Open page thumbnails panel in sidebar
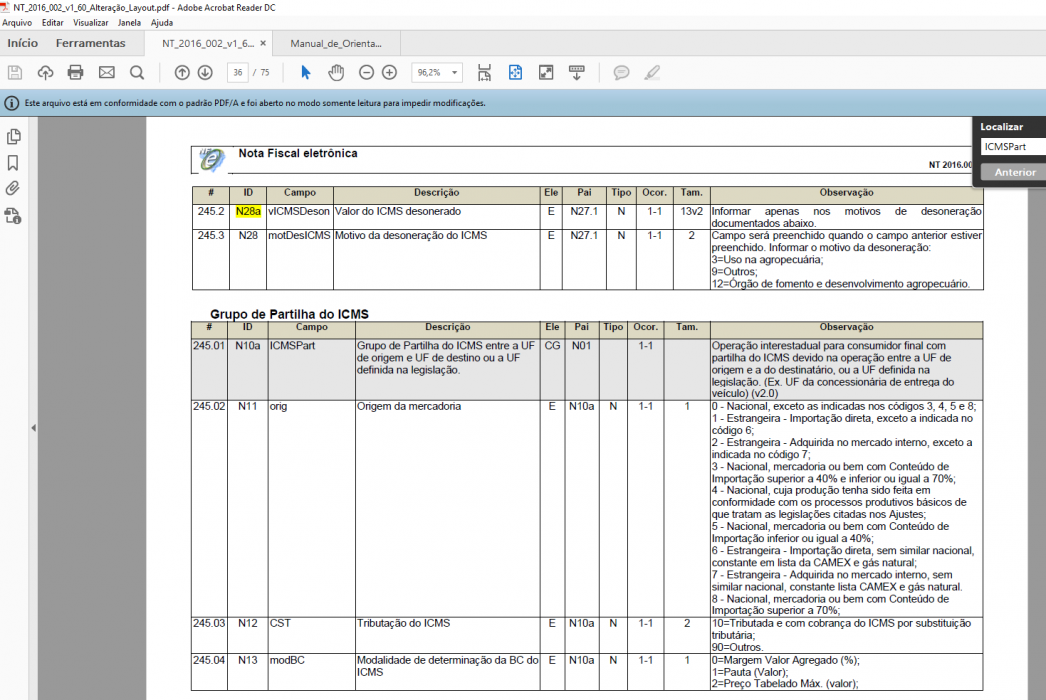Screen dimensions: 1046x700 [x=13, y=137]
